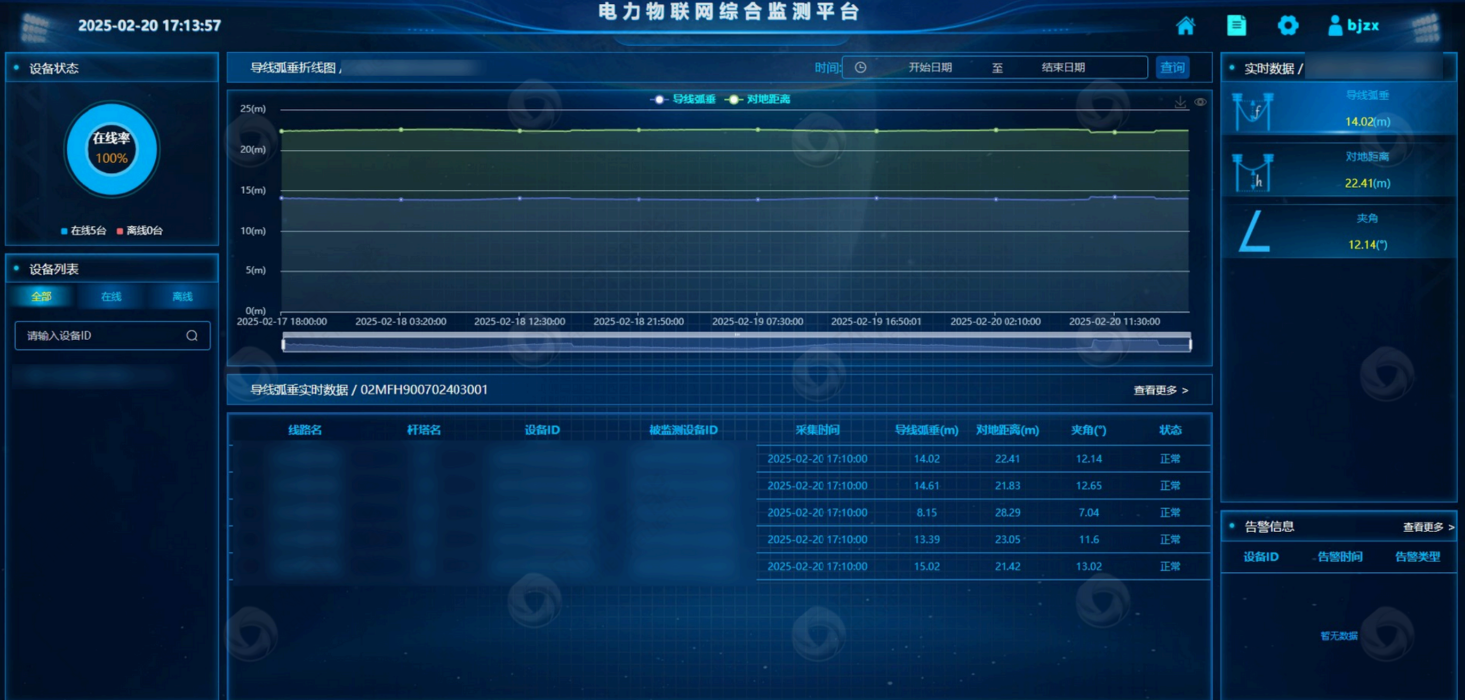Click the 在线5台 legend entry
This screenshot has width=1465, height=700.
pos(84,231)
